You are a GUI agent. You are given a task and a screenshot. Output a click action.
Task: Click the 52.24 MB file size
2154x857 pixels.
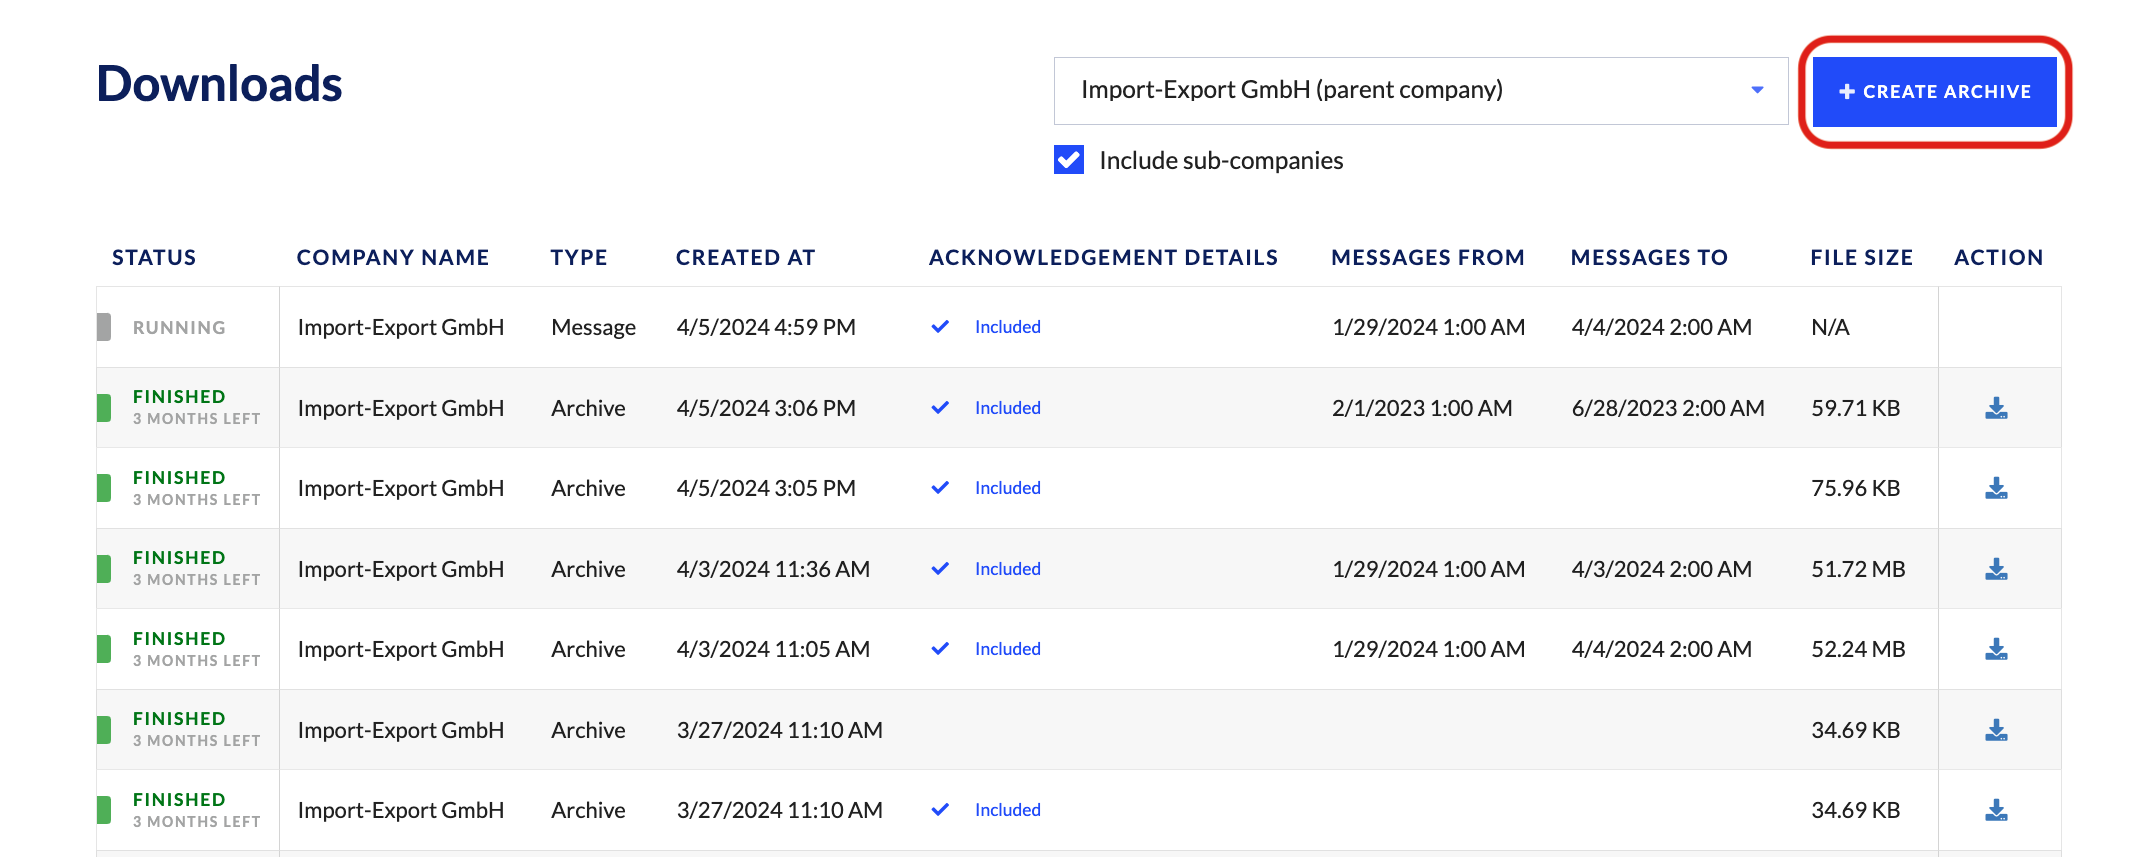click(x=1858, y=649)
